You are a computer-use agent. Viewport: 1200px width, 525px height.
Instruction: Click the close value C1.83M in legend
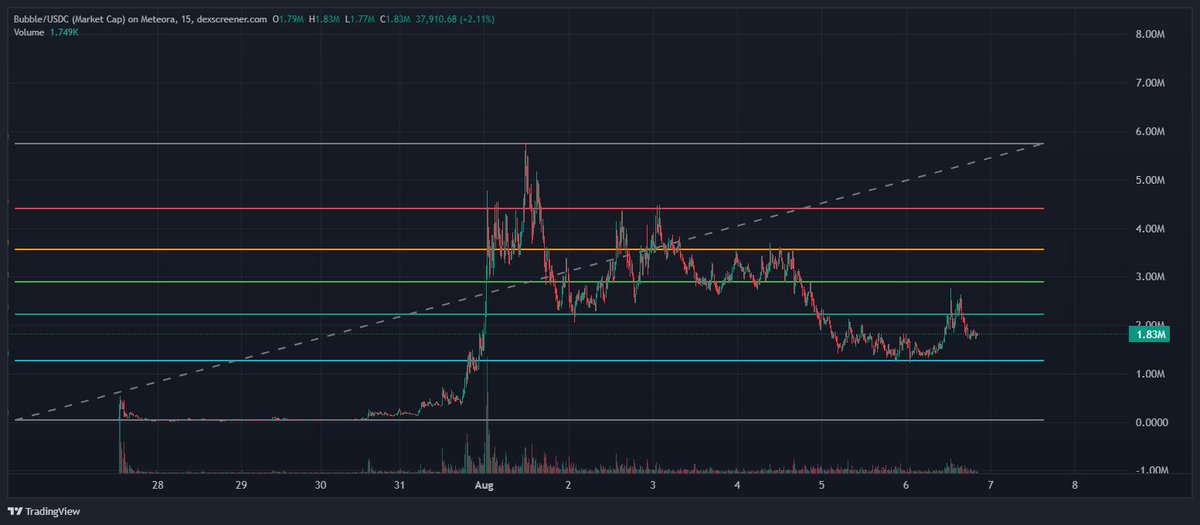pos(397,18)
